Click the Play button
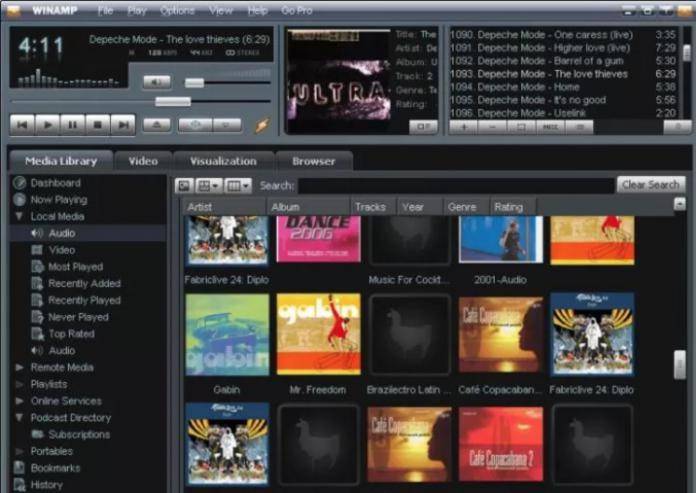Viewport: 696px width, 493px height. [47, 125]
